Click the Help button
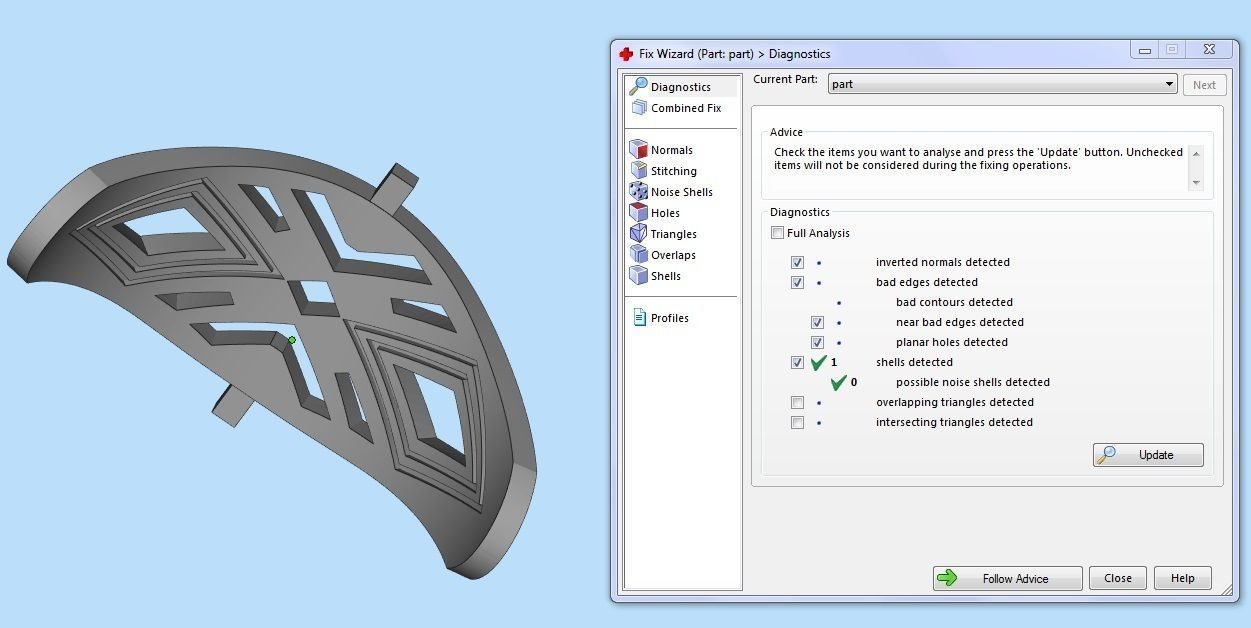The height and width of the screenshot is (628, 1251). click(x=1183, y=578)
